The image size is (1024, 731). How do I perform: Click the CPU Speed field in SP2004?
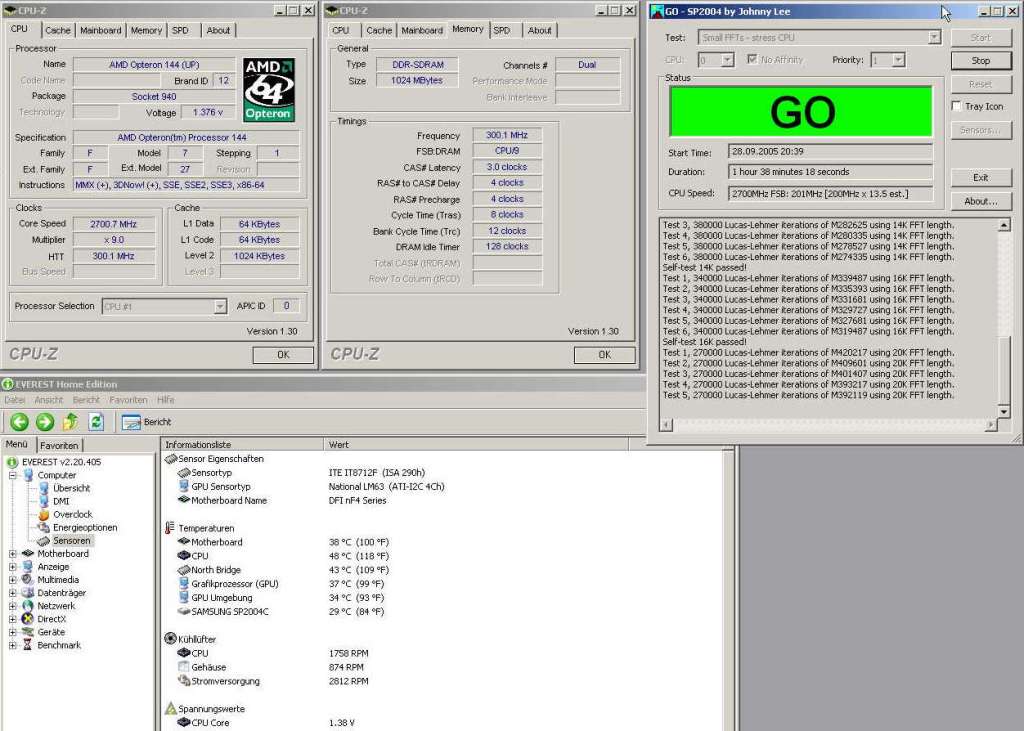pos(830,194)
